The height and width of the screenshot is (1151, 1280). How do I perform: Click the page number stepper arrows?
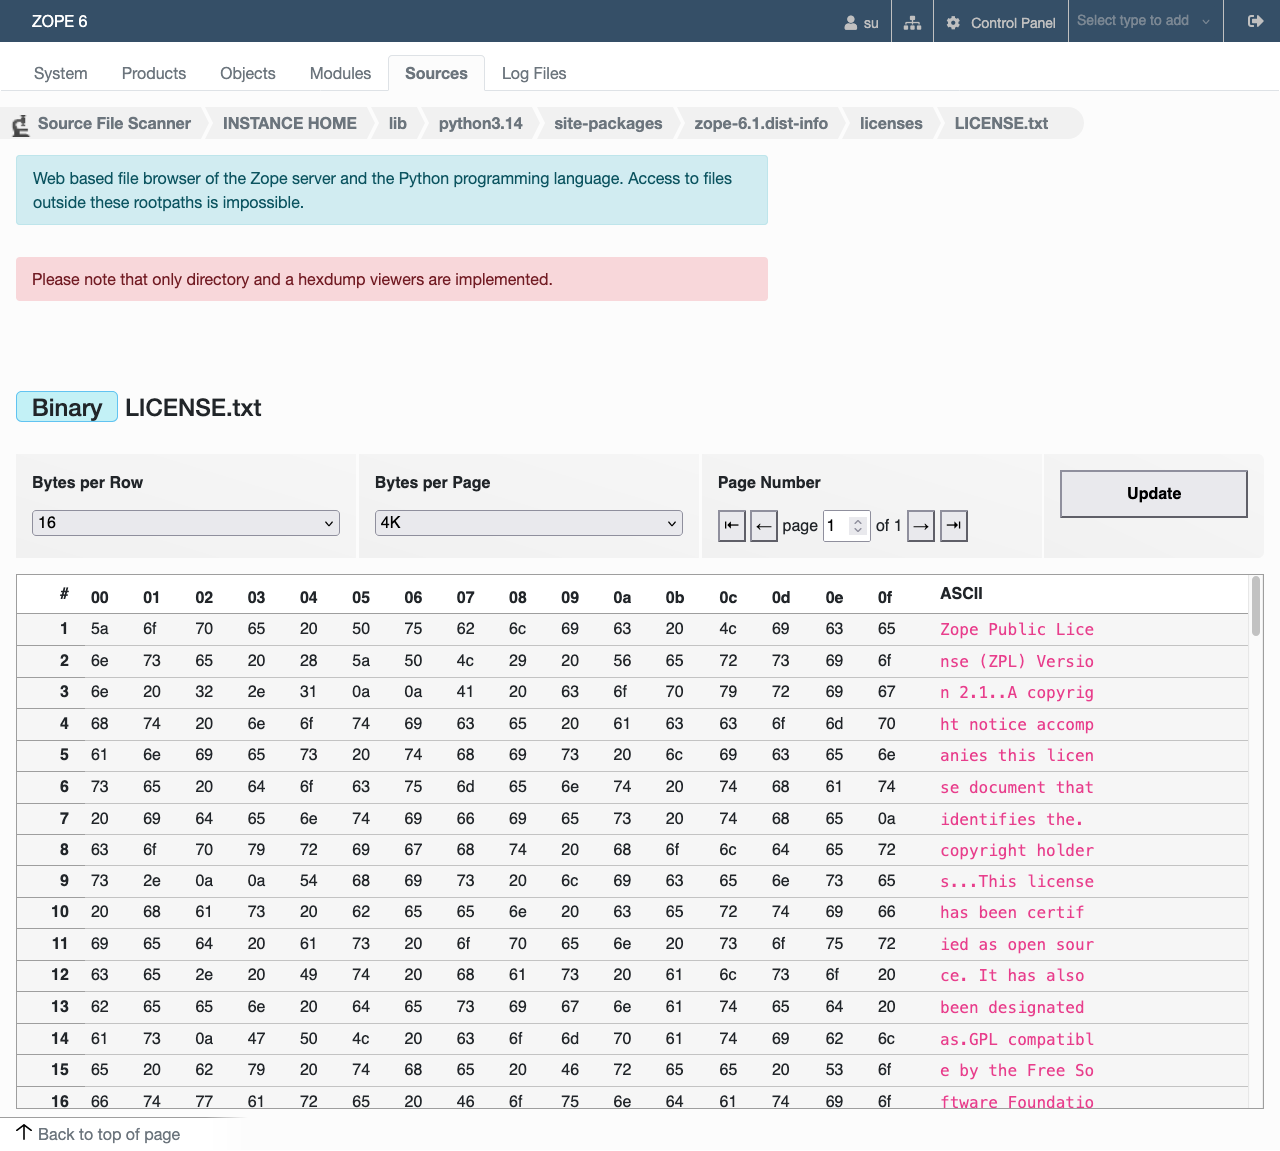(857, 525)
